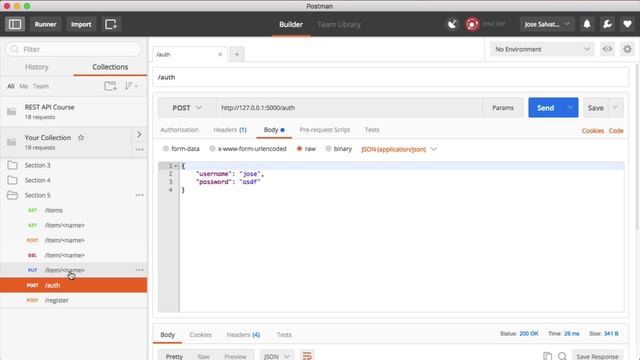Search the response body icon
Screen dimensions: 640x360
562,356
